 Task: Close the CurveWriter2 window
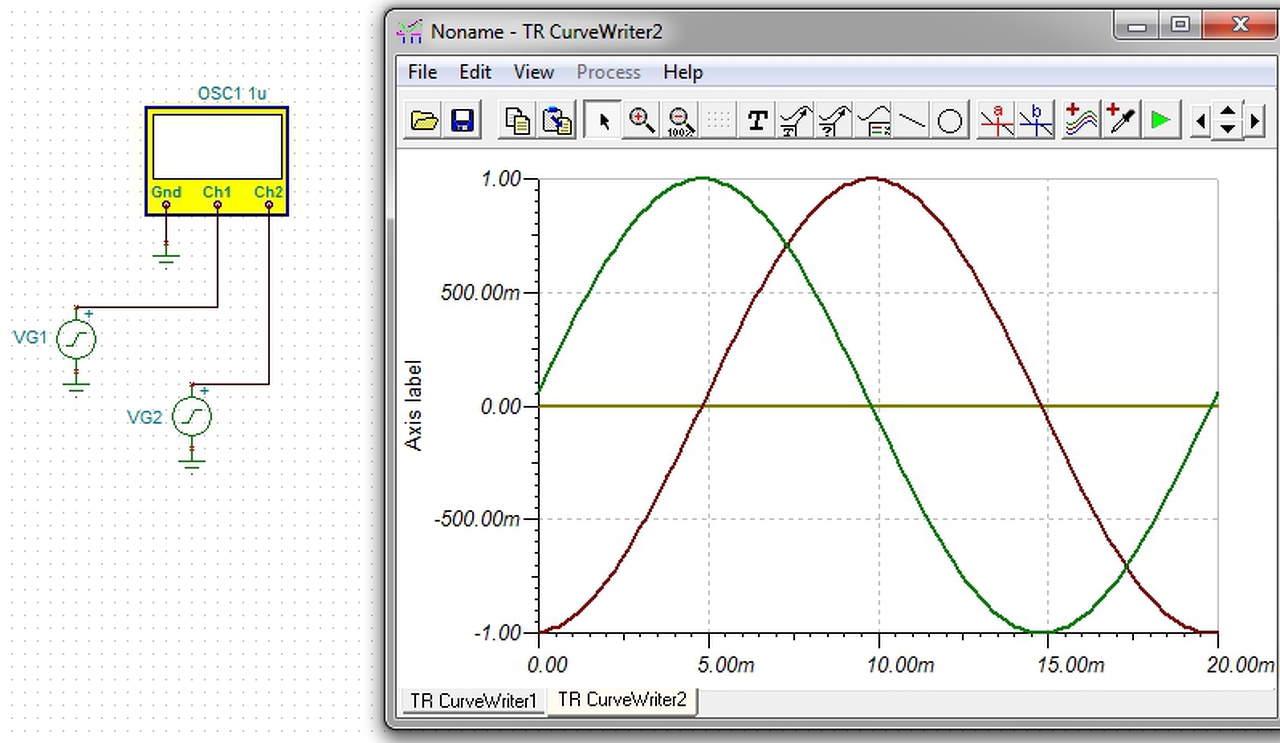[x=1240, y=26]
